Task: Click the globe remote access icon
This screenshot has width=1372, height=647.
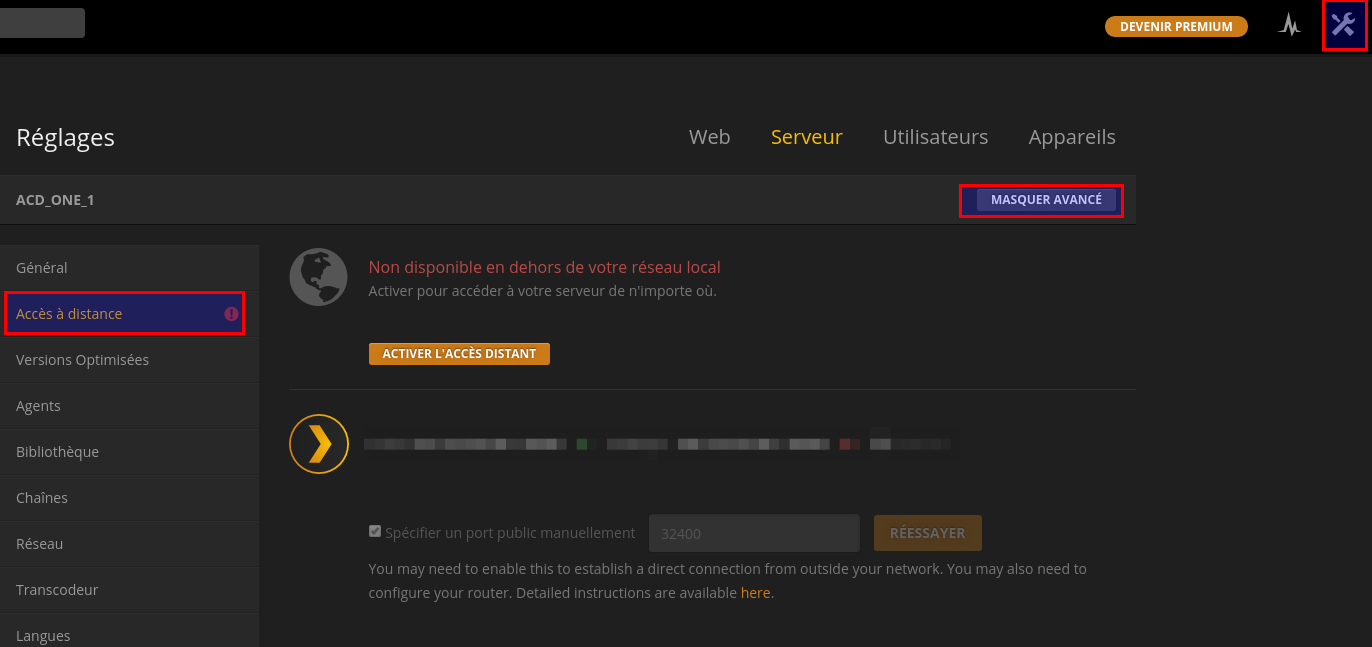Action: pos(318,277)
